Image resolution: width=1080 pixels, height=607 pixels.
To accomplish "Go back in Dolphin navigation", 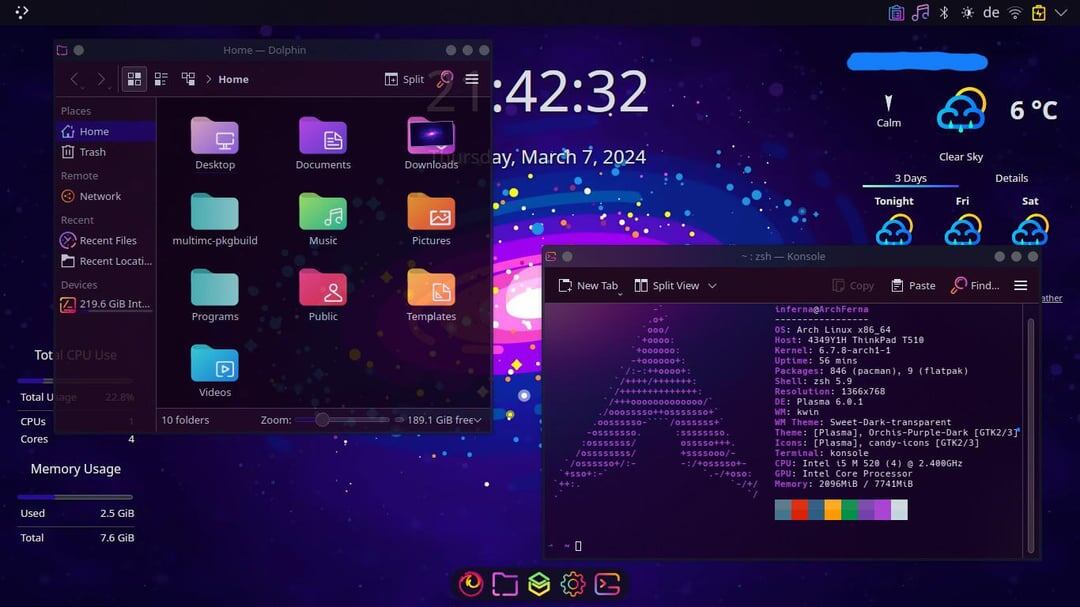I will (x=74, y=79).
